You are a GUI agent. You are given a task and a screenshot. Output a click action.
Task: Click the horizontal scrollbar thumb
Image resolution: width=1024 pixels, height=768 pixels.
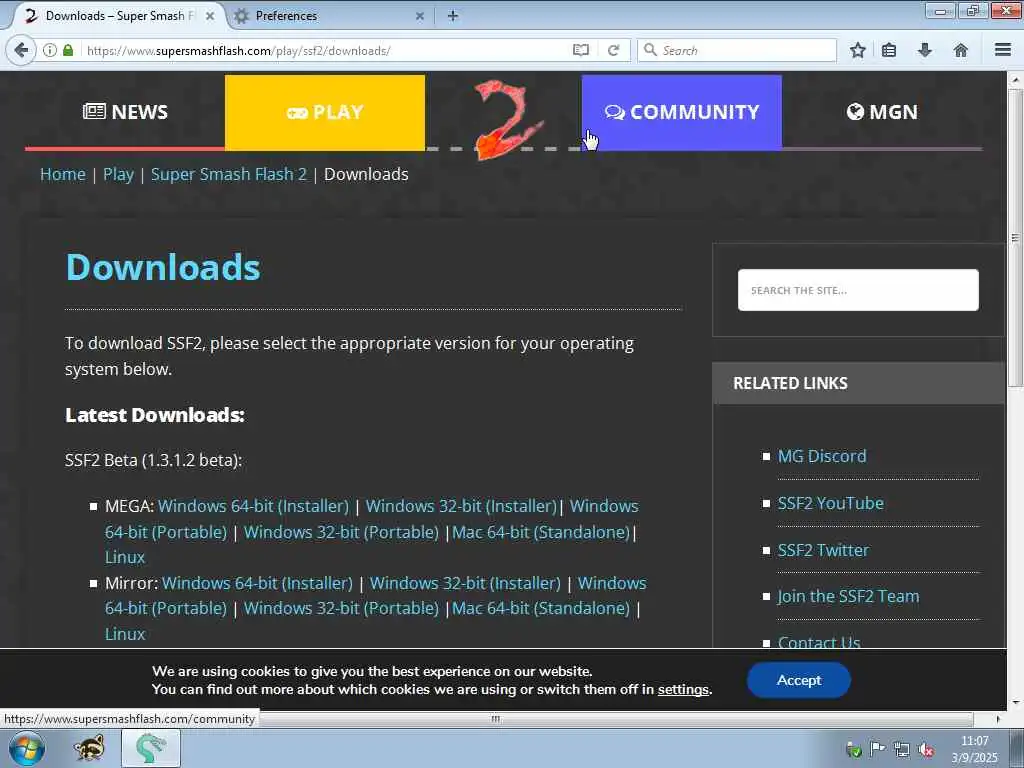pyautogui.click(x=496, y=719)
